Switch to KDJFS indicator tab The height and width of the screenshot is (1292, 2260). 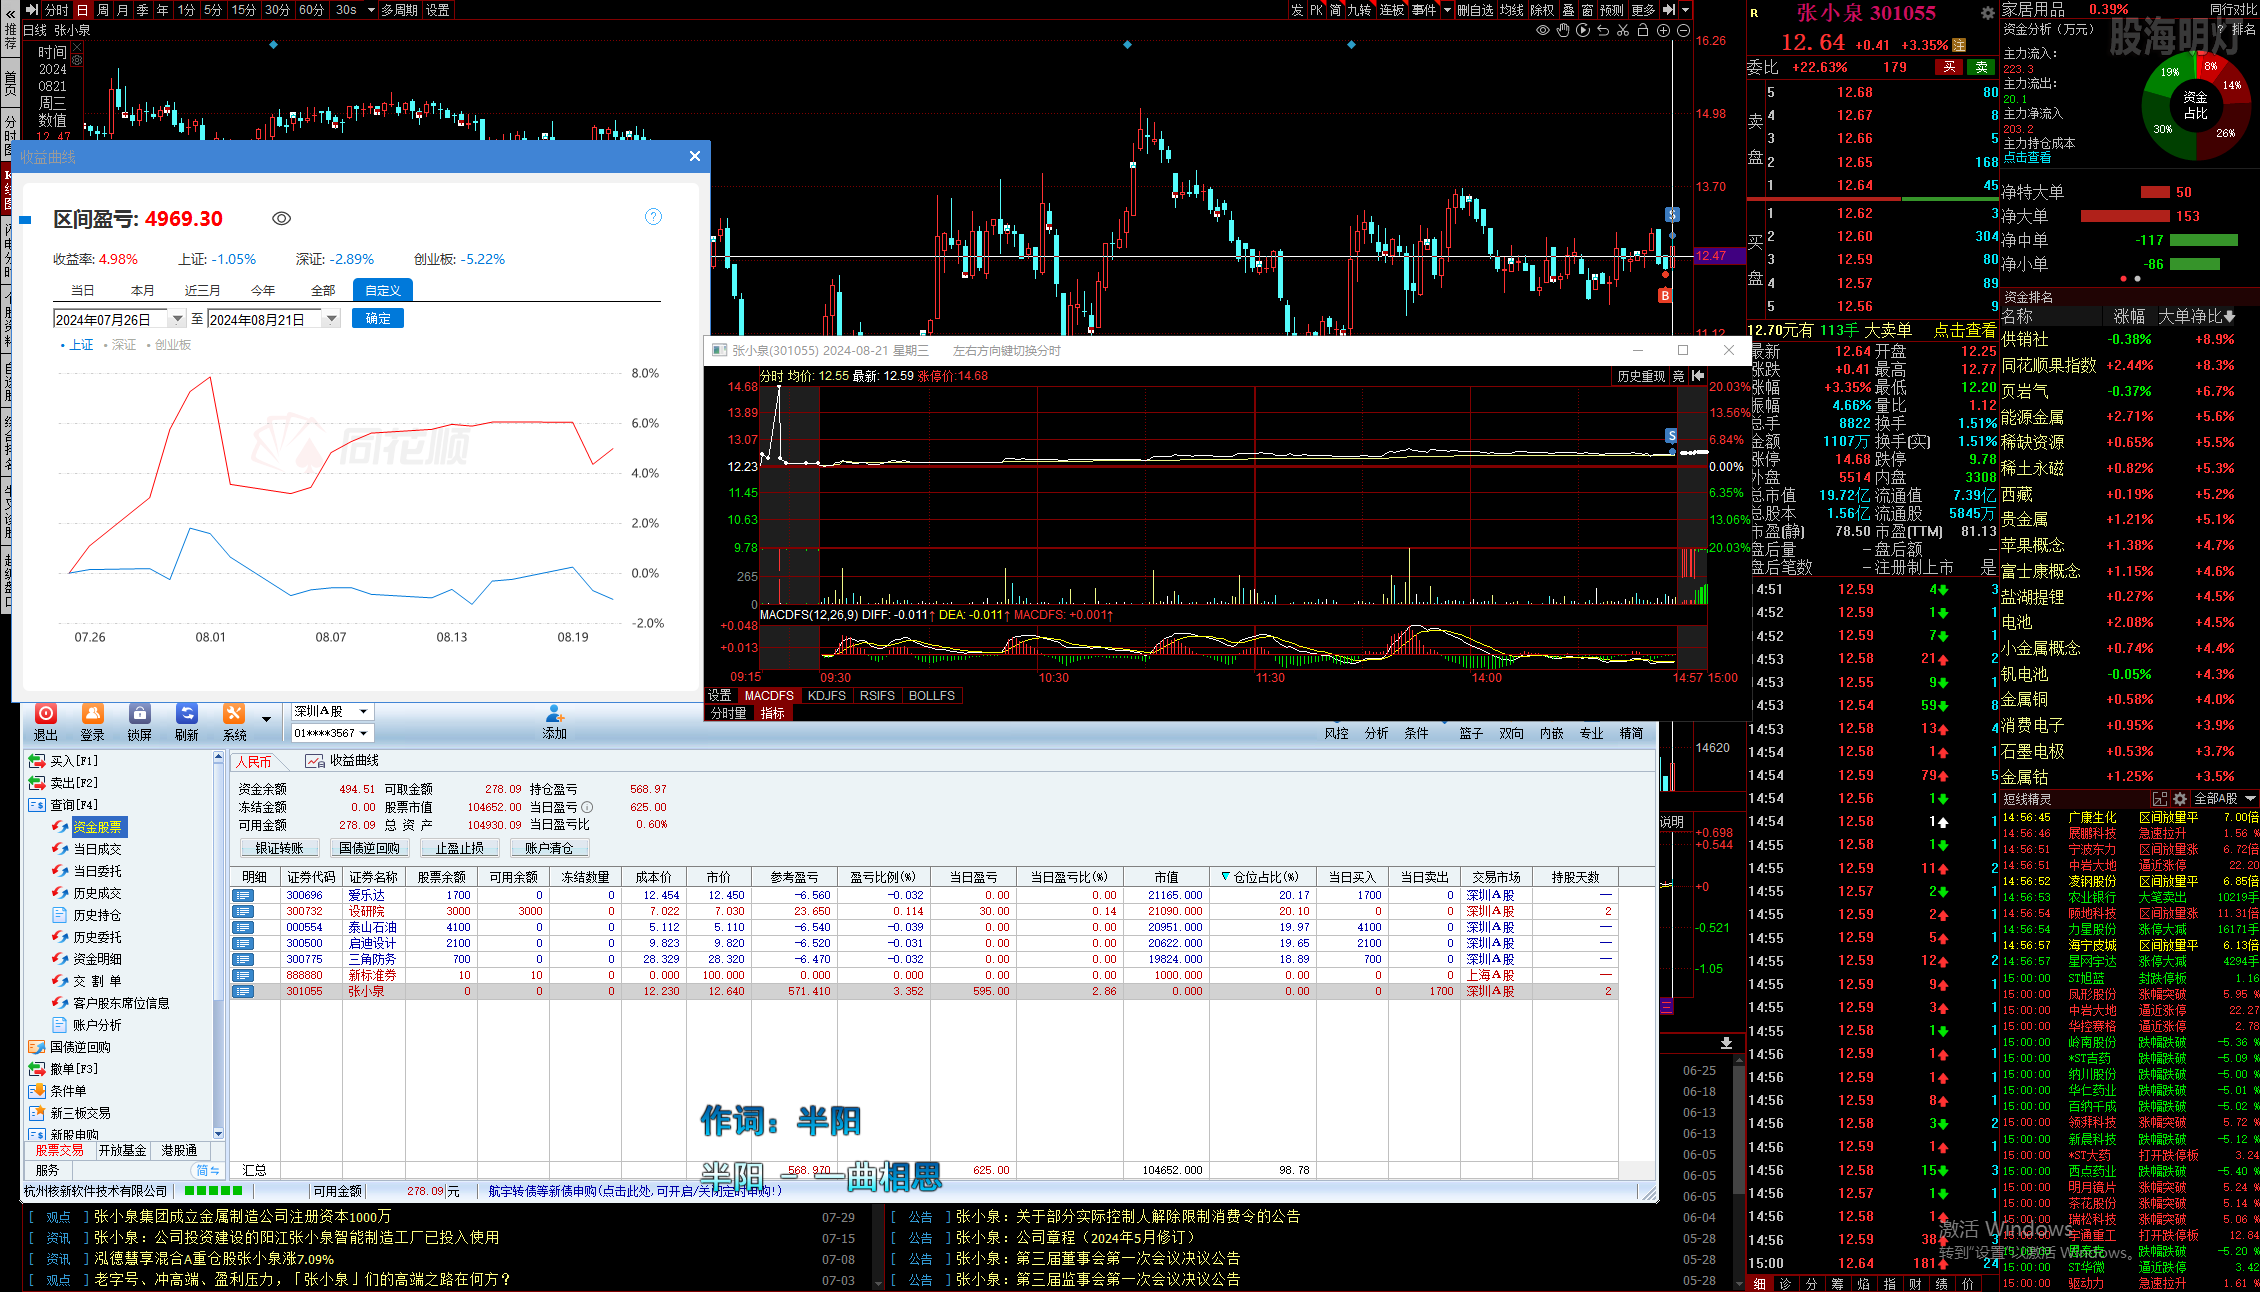coord(826,696)
